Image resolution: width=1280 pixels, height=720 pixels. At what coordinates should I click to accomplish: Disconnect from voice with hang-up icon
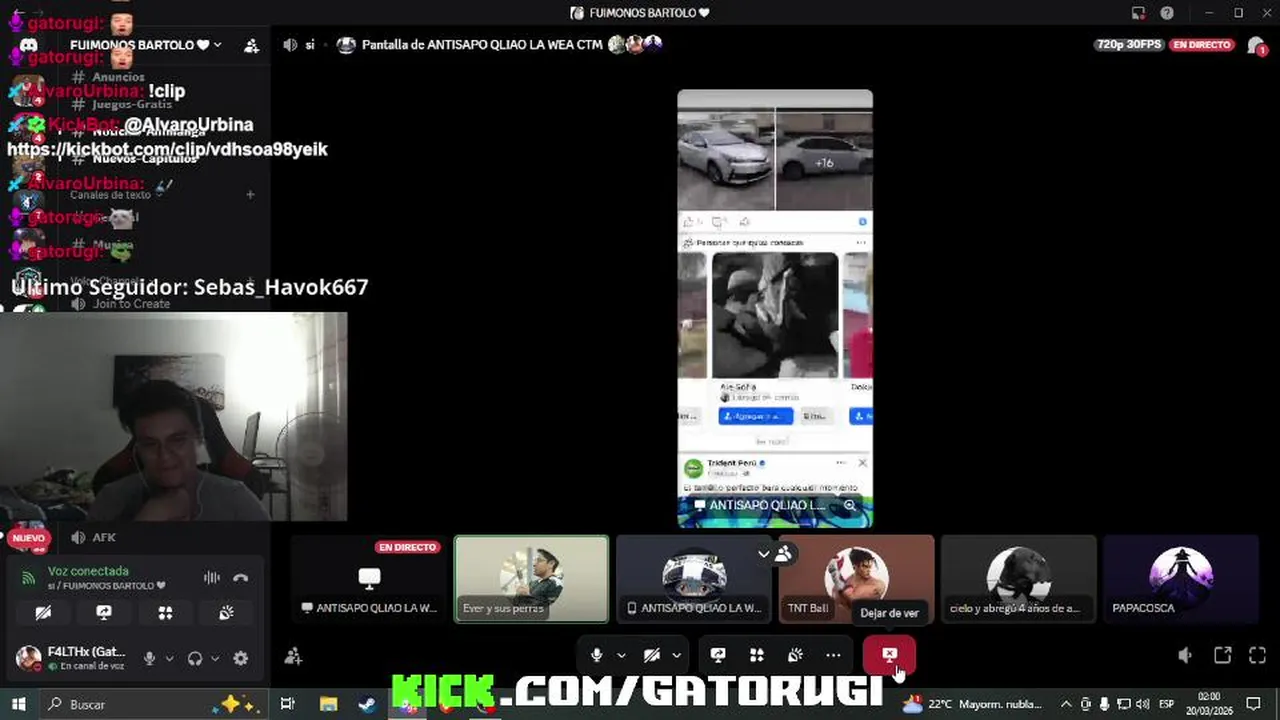(240, 577)
